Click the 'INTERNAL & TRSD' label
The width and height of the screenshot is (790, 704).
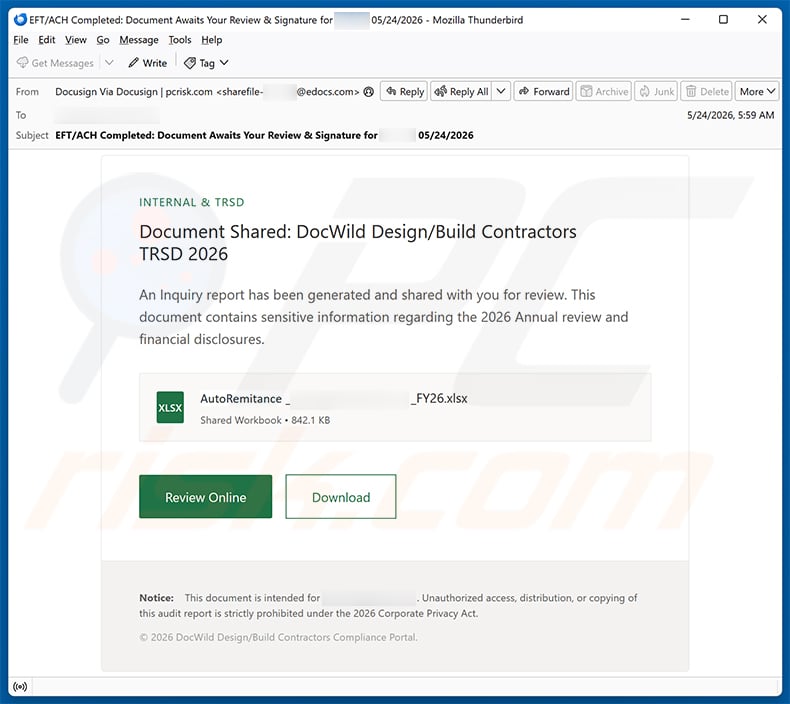pyautogui.click(x=191, y=203)
